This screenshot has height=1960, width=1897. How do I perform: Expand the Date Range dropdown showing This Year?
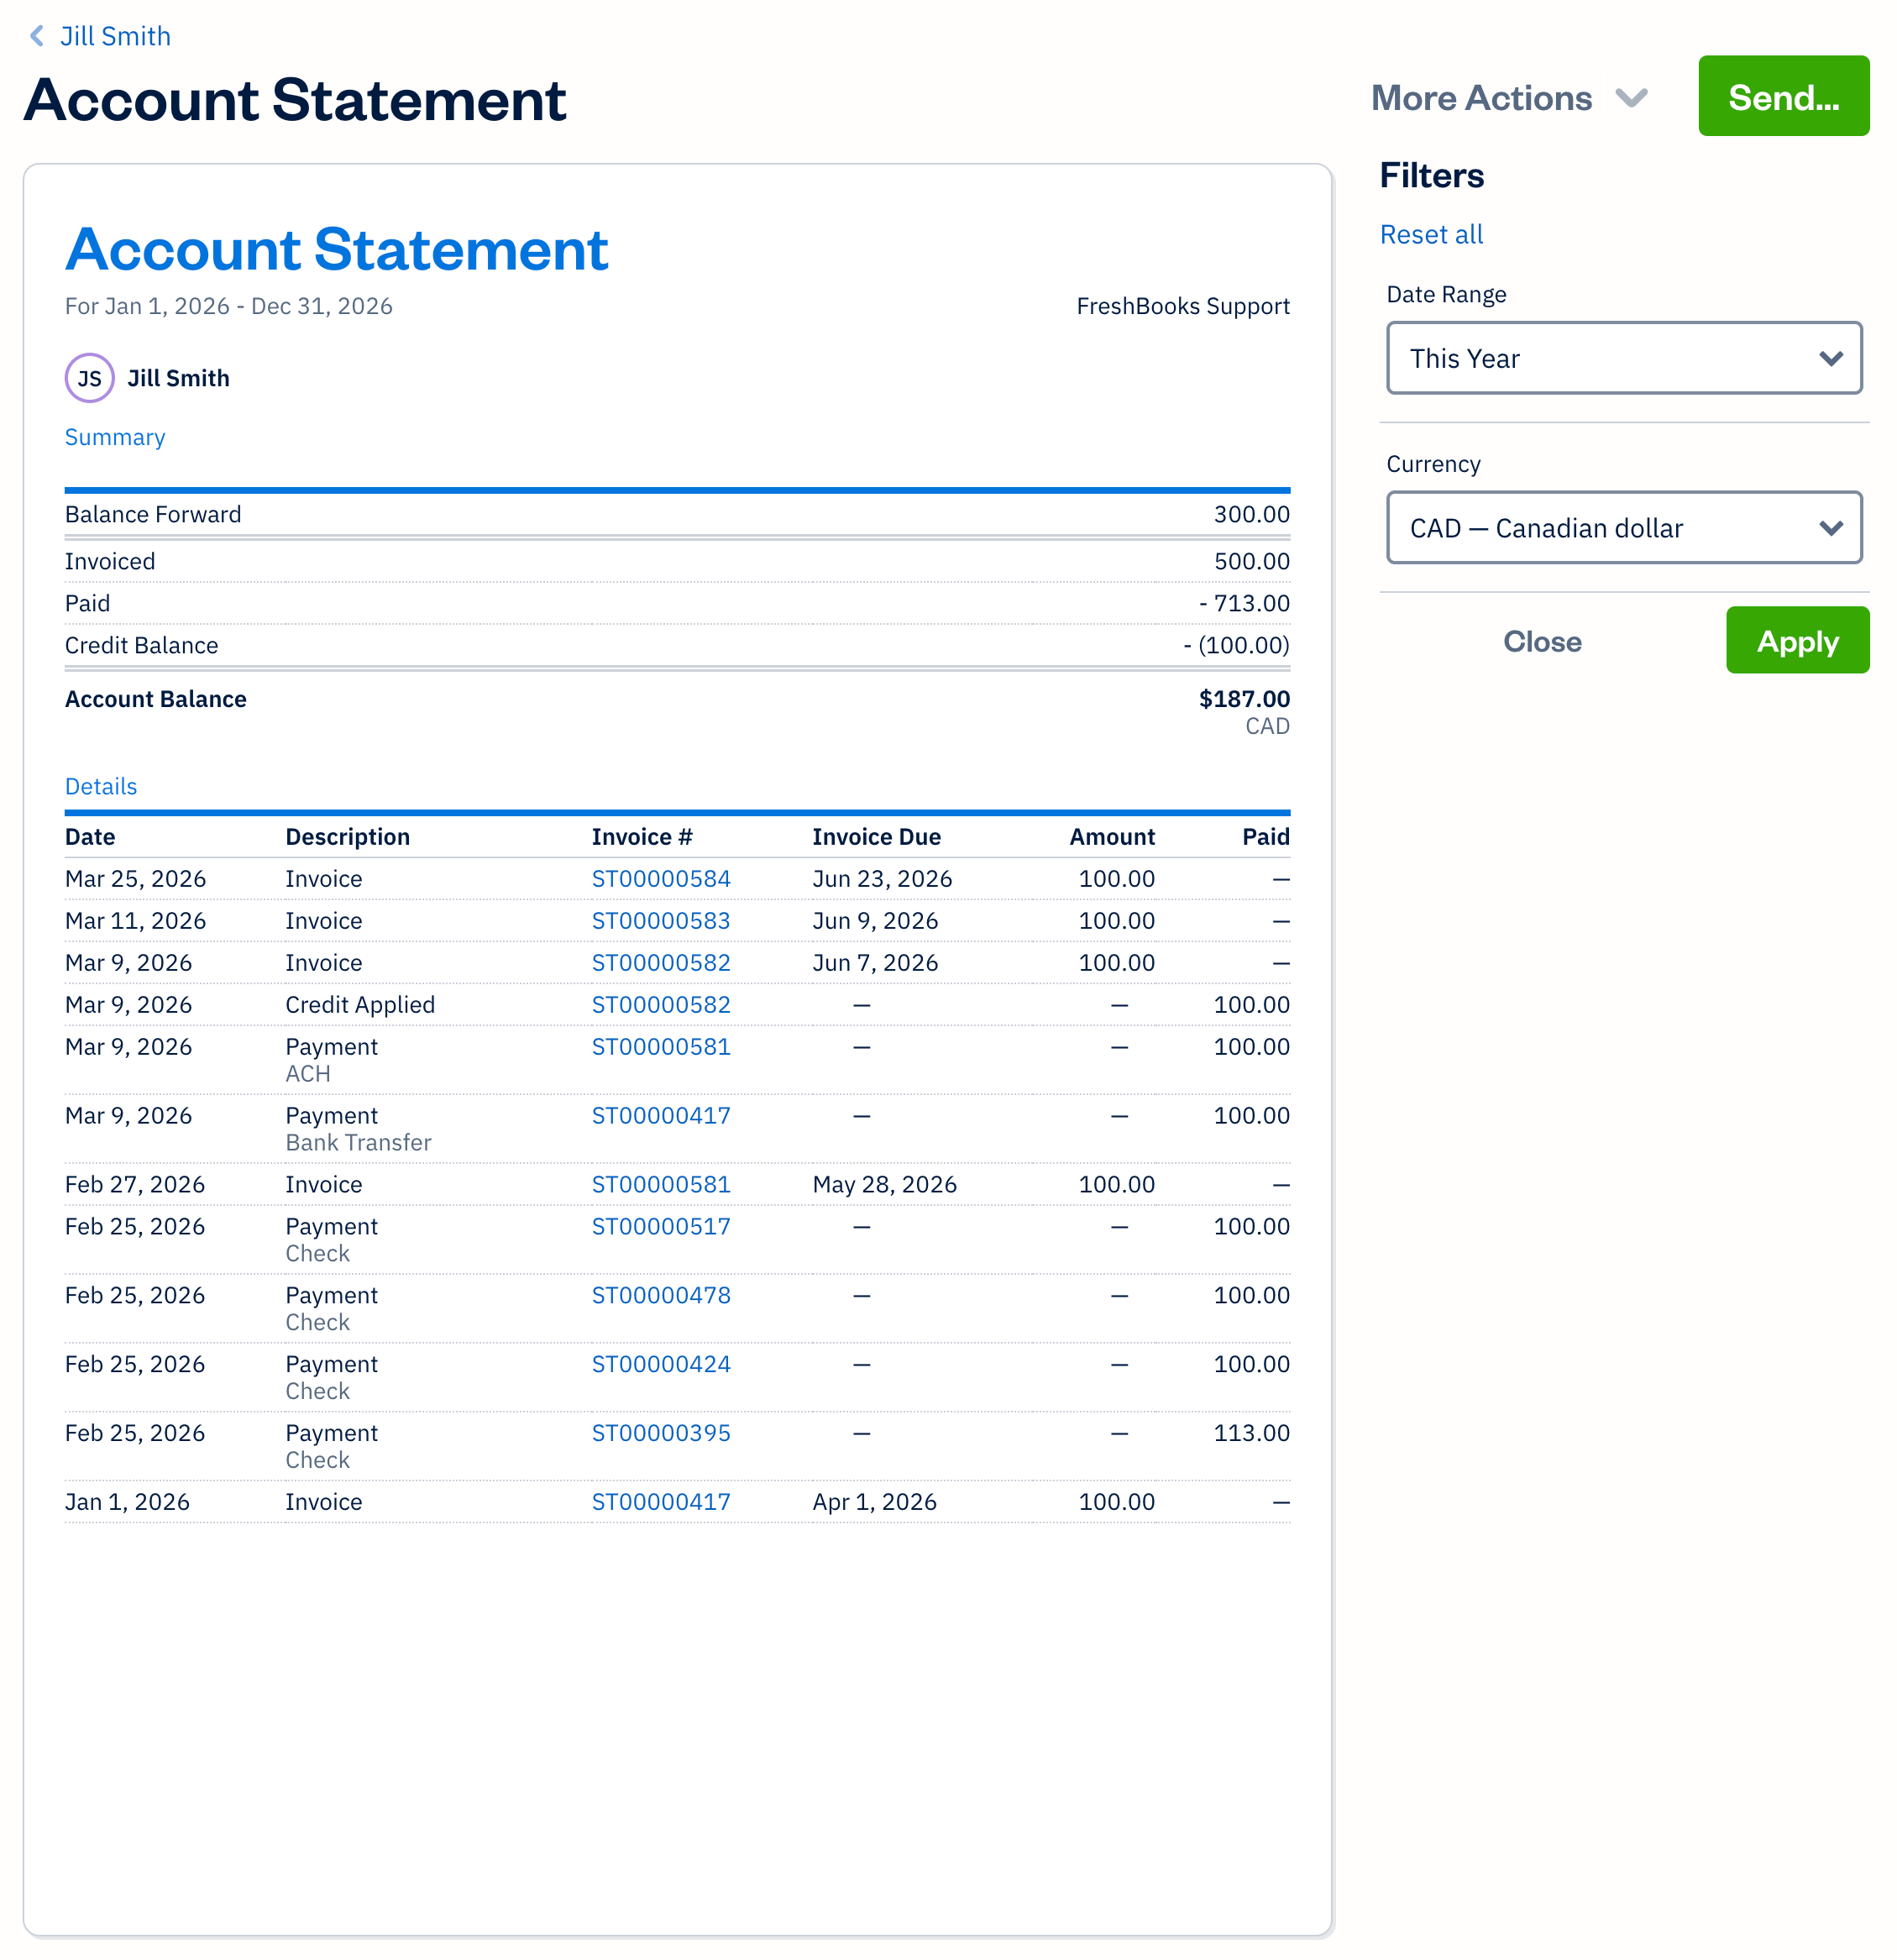tap(1622, 358)
